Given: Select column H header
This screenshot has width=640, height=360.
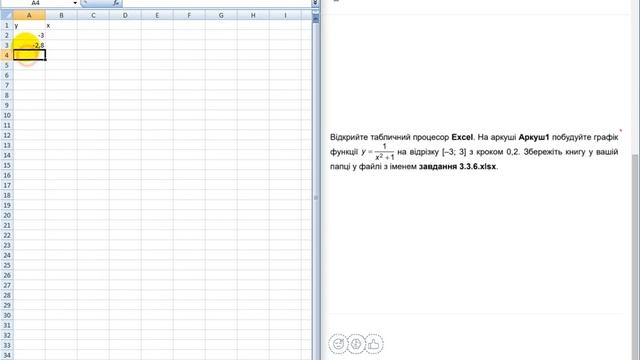Looking at the screenshot, I should tap(253, 16).
